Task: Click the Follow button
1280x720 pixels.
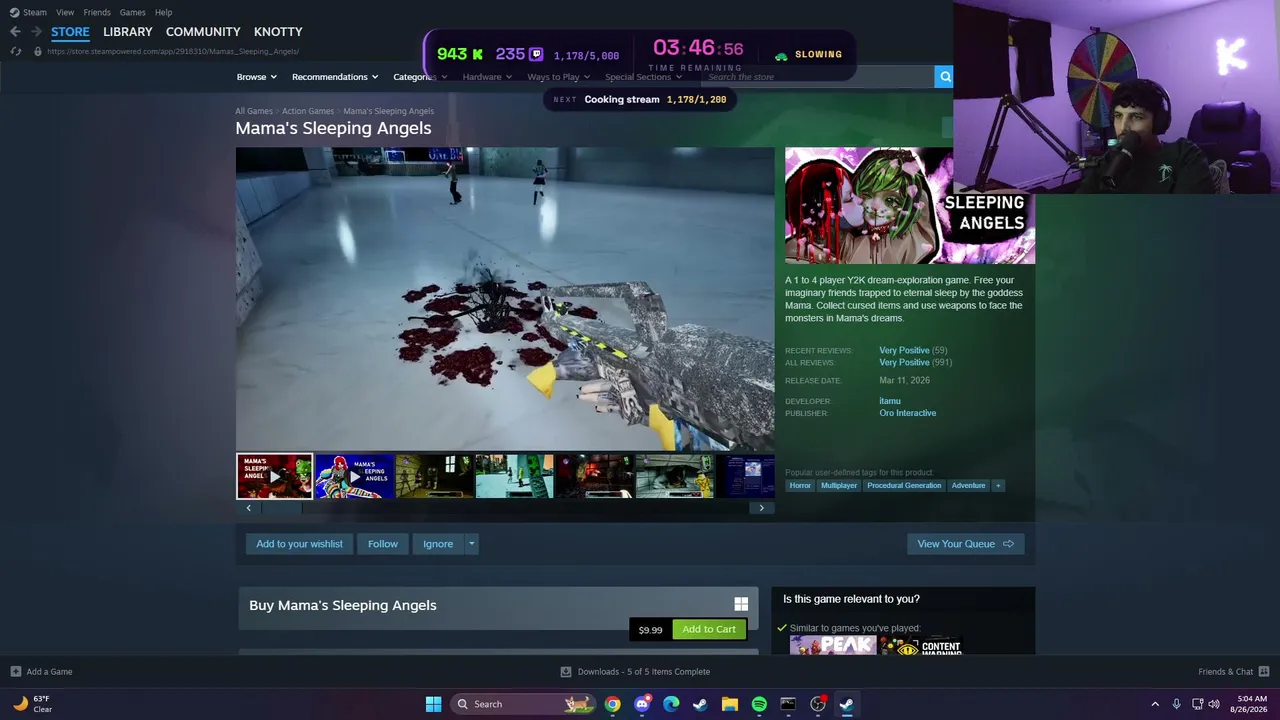Action: [x=383, y=544]
